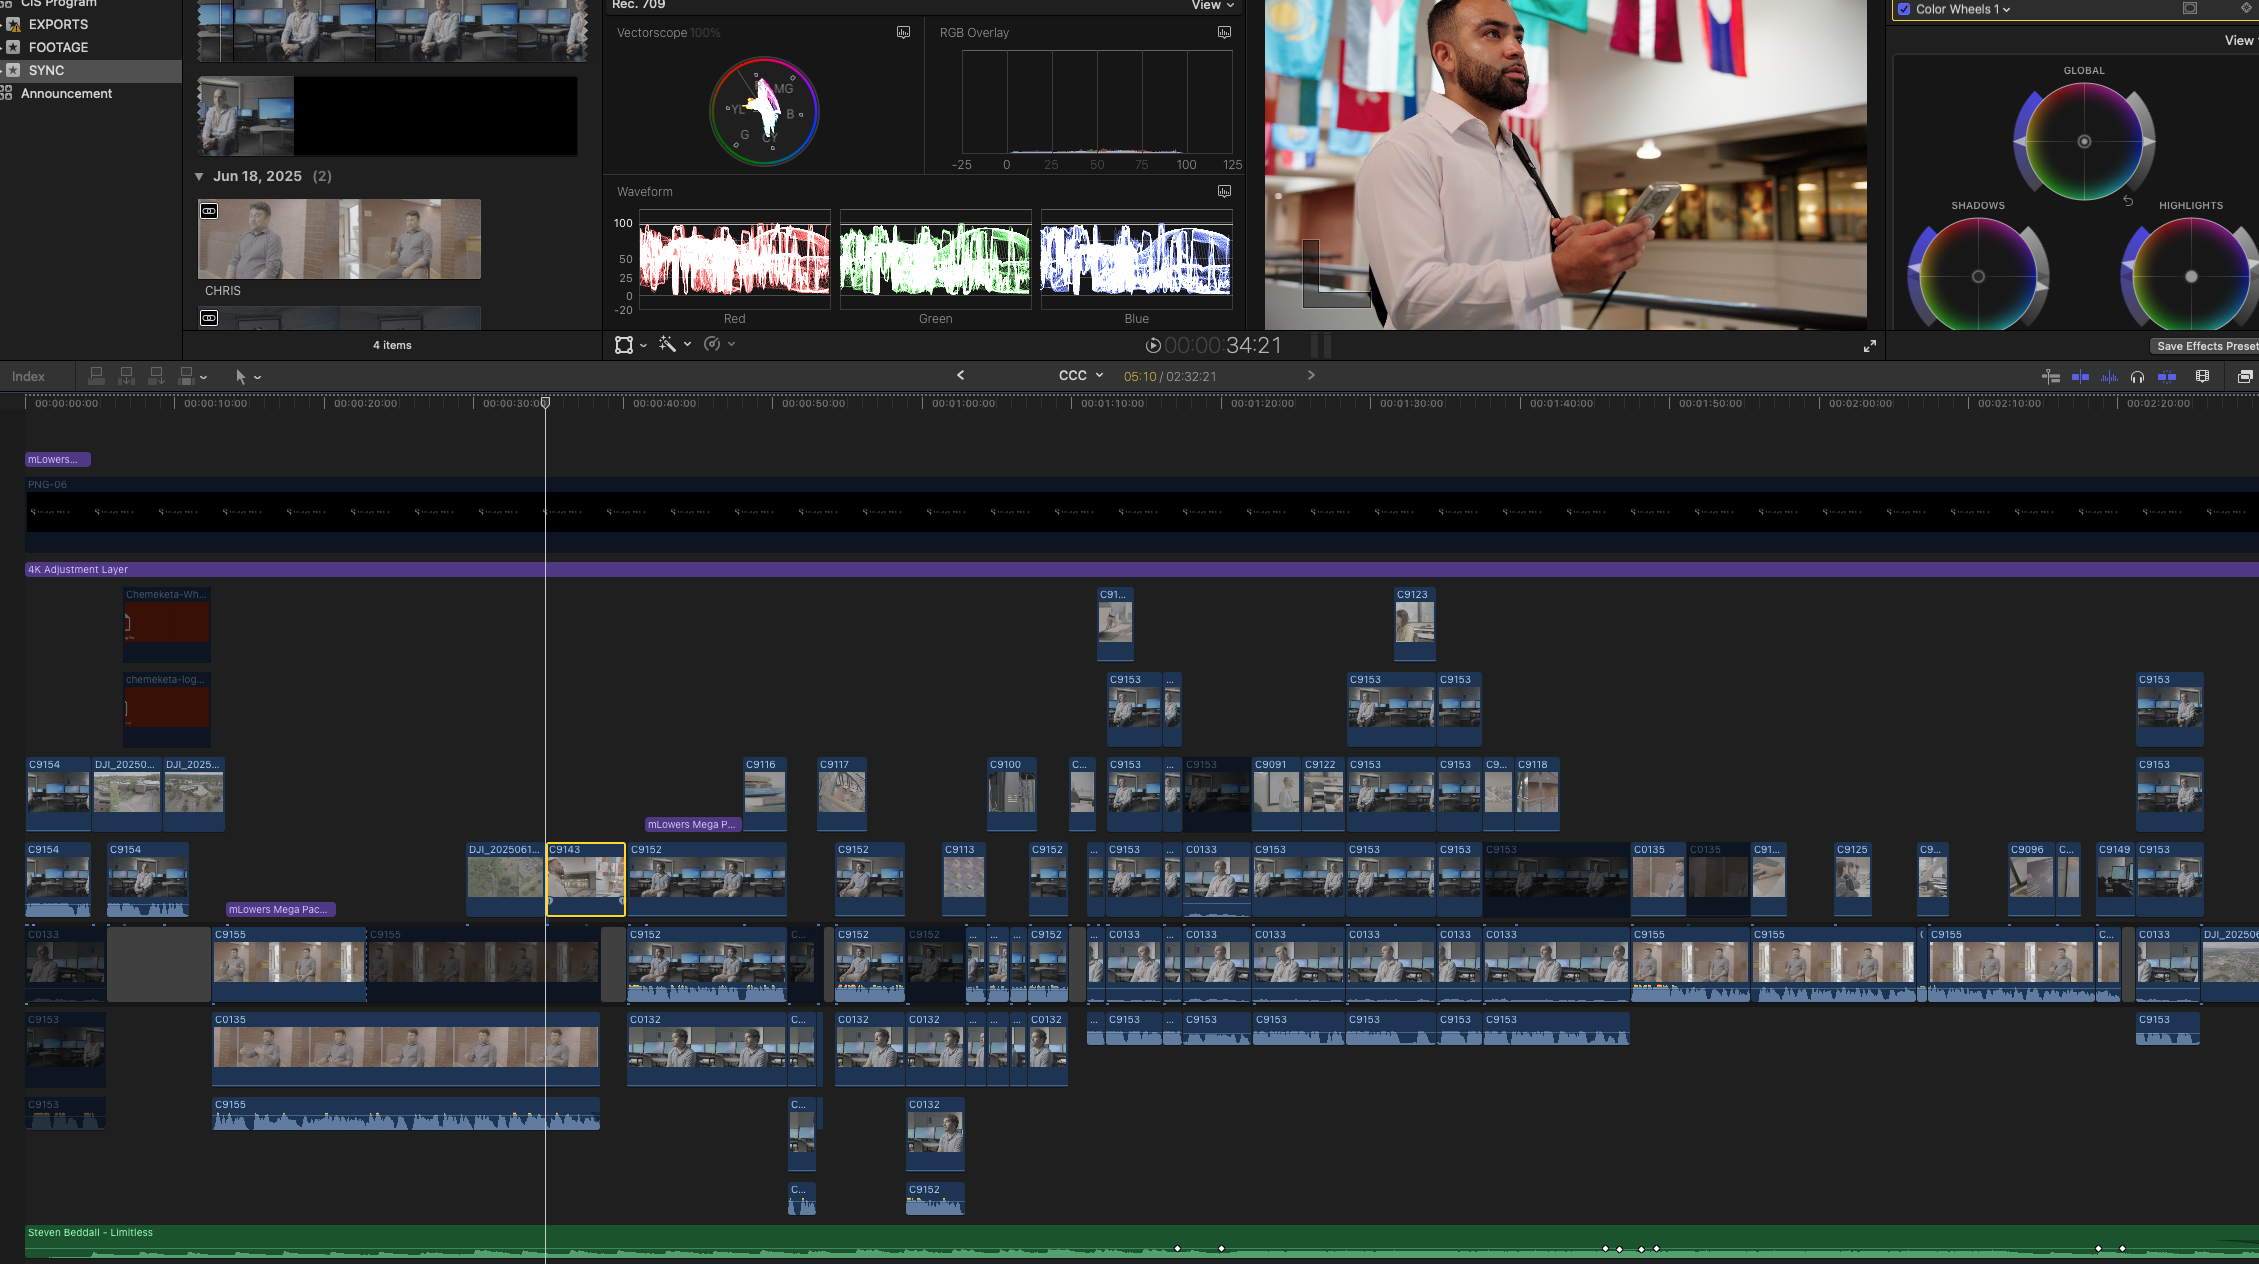
Task: Open the Enhancements magic wand menu icon
Action: pyautogui.click(x=668, y=344)
